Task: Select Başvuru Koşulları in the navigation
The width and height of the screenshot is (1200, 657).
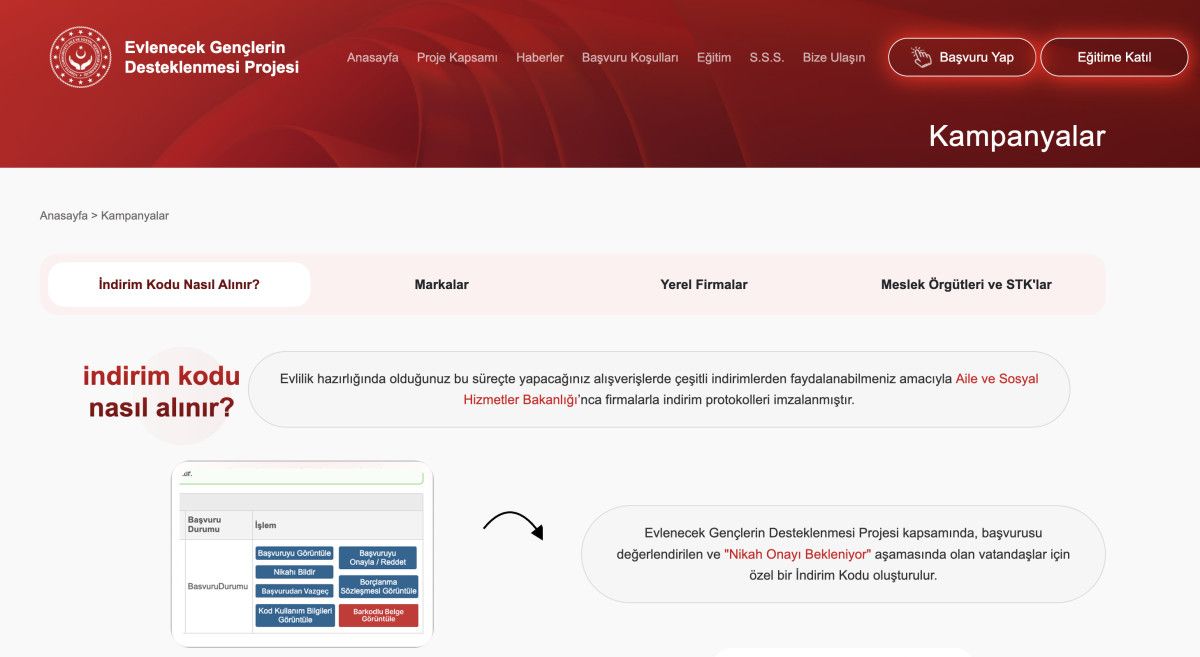Action: [630, 57]
